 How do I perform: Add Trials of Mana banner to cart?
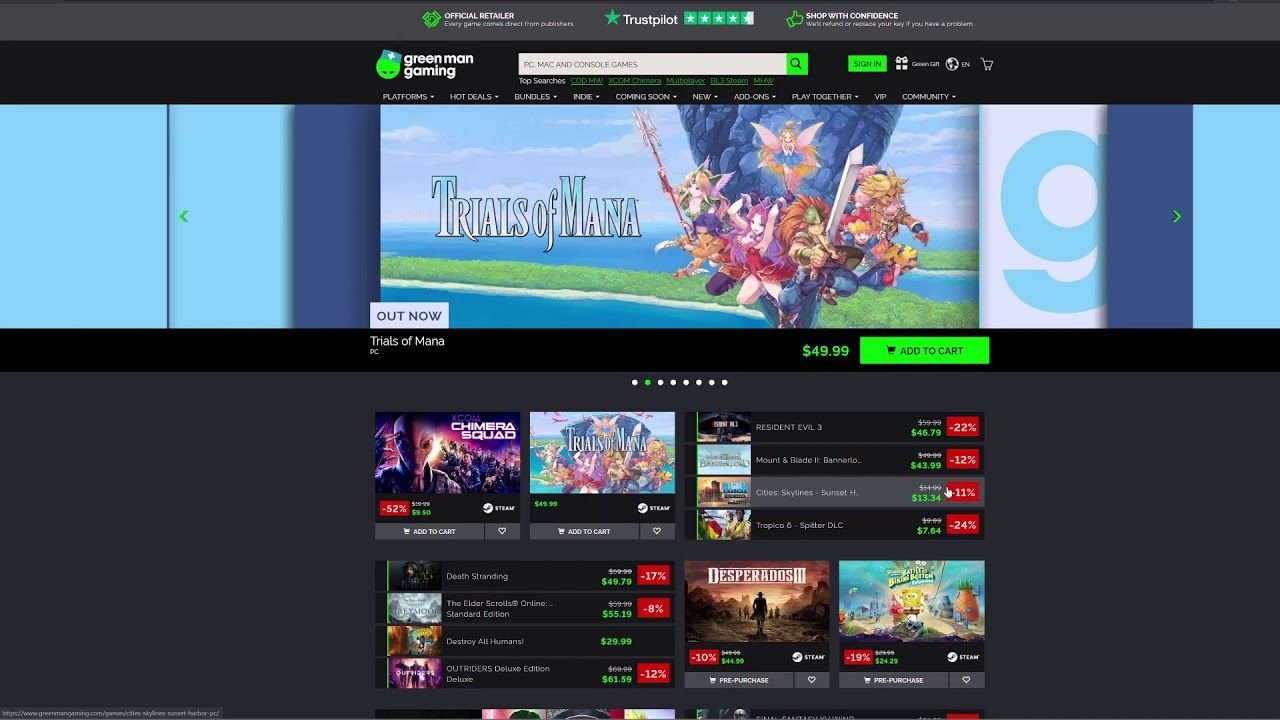(x=924, y=351)
